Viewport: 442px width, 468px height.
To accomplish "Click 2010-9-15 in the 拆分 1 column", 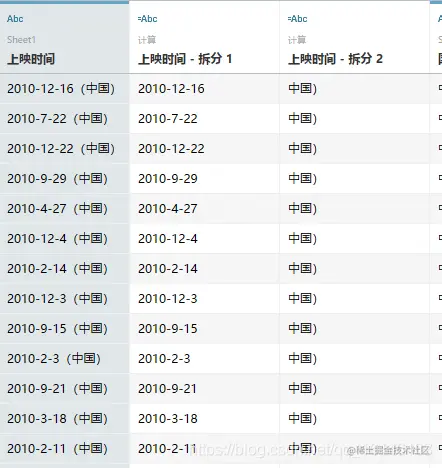I will (168, 329).
